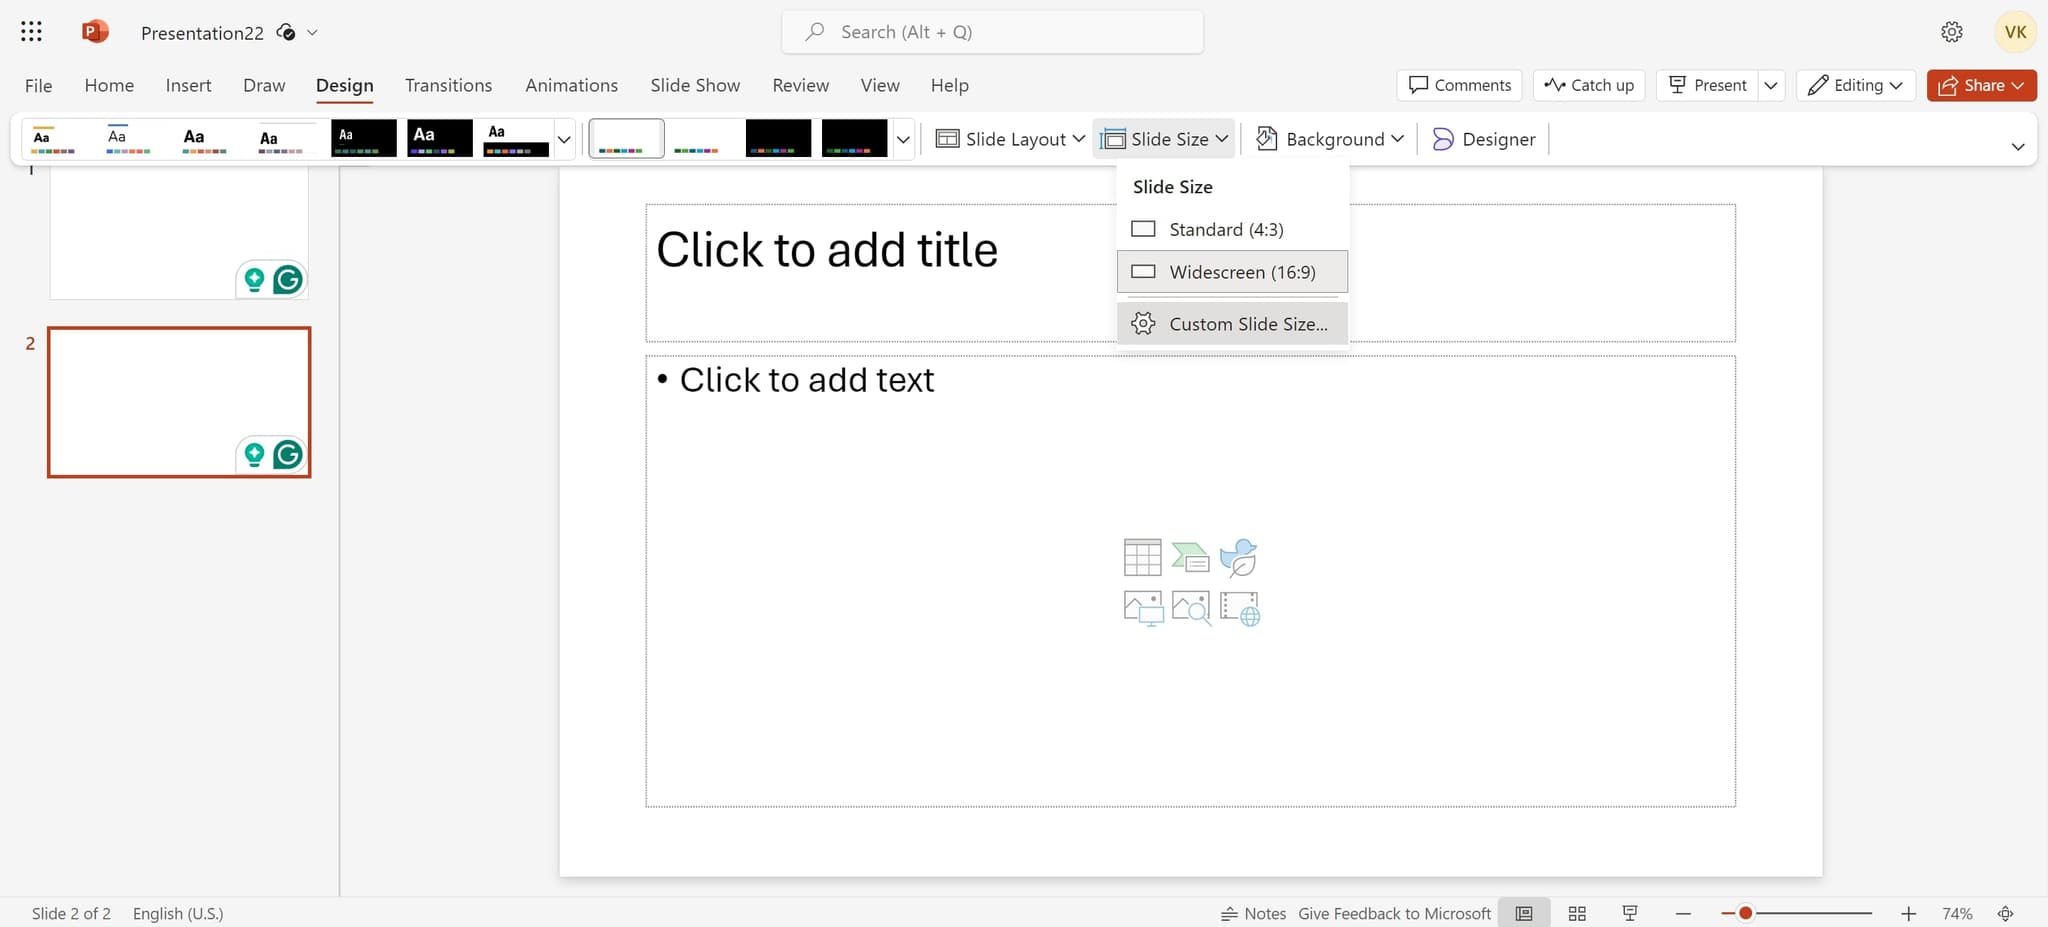
Task: Insert an online video placeholder icon
Action: pyautogui.click(x=1240, y=608)
